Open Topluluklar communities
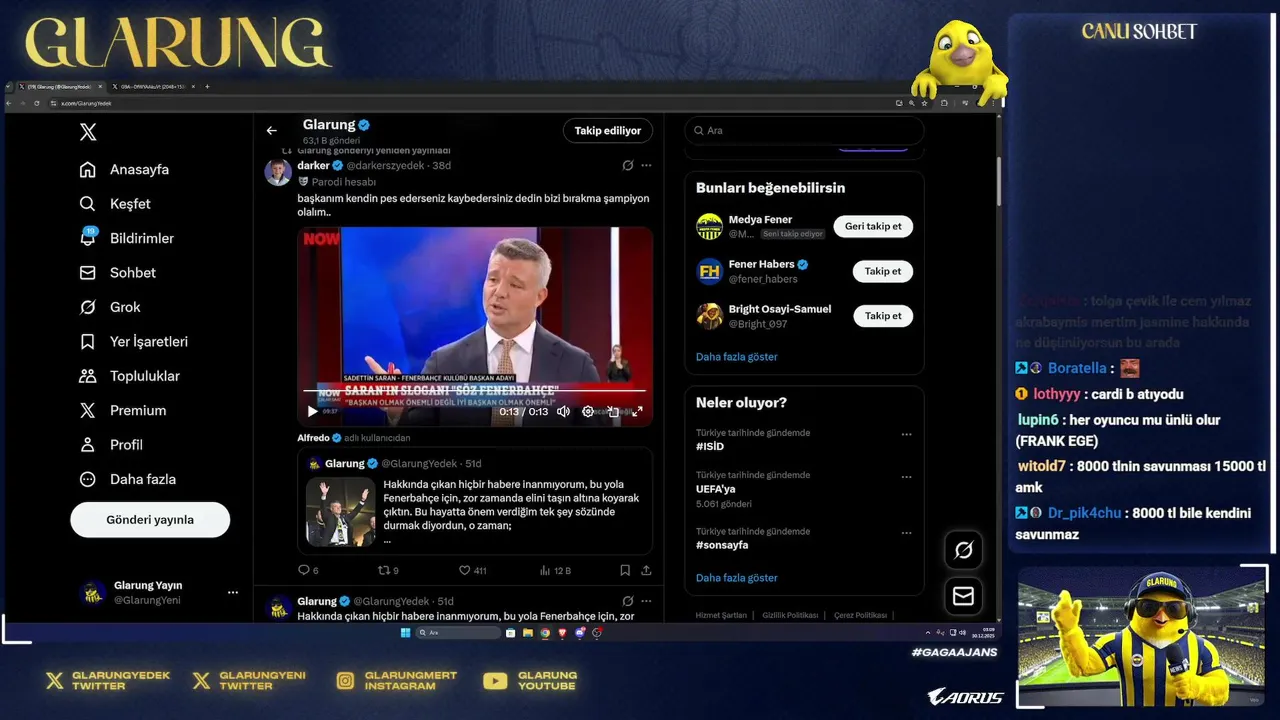1280x720 pixels. click(129, 376)
